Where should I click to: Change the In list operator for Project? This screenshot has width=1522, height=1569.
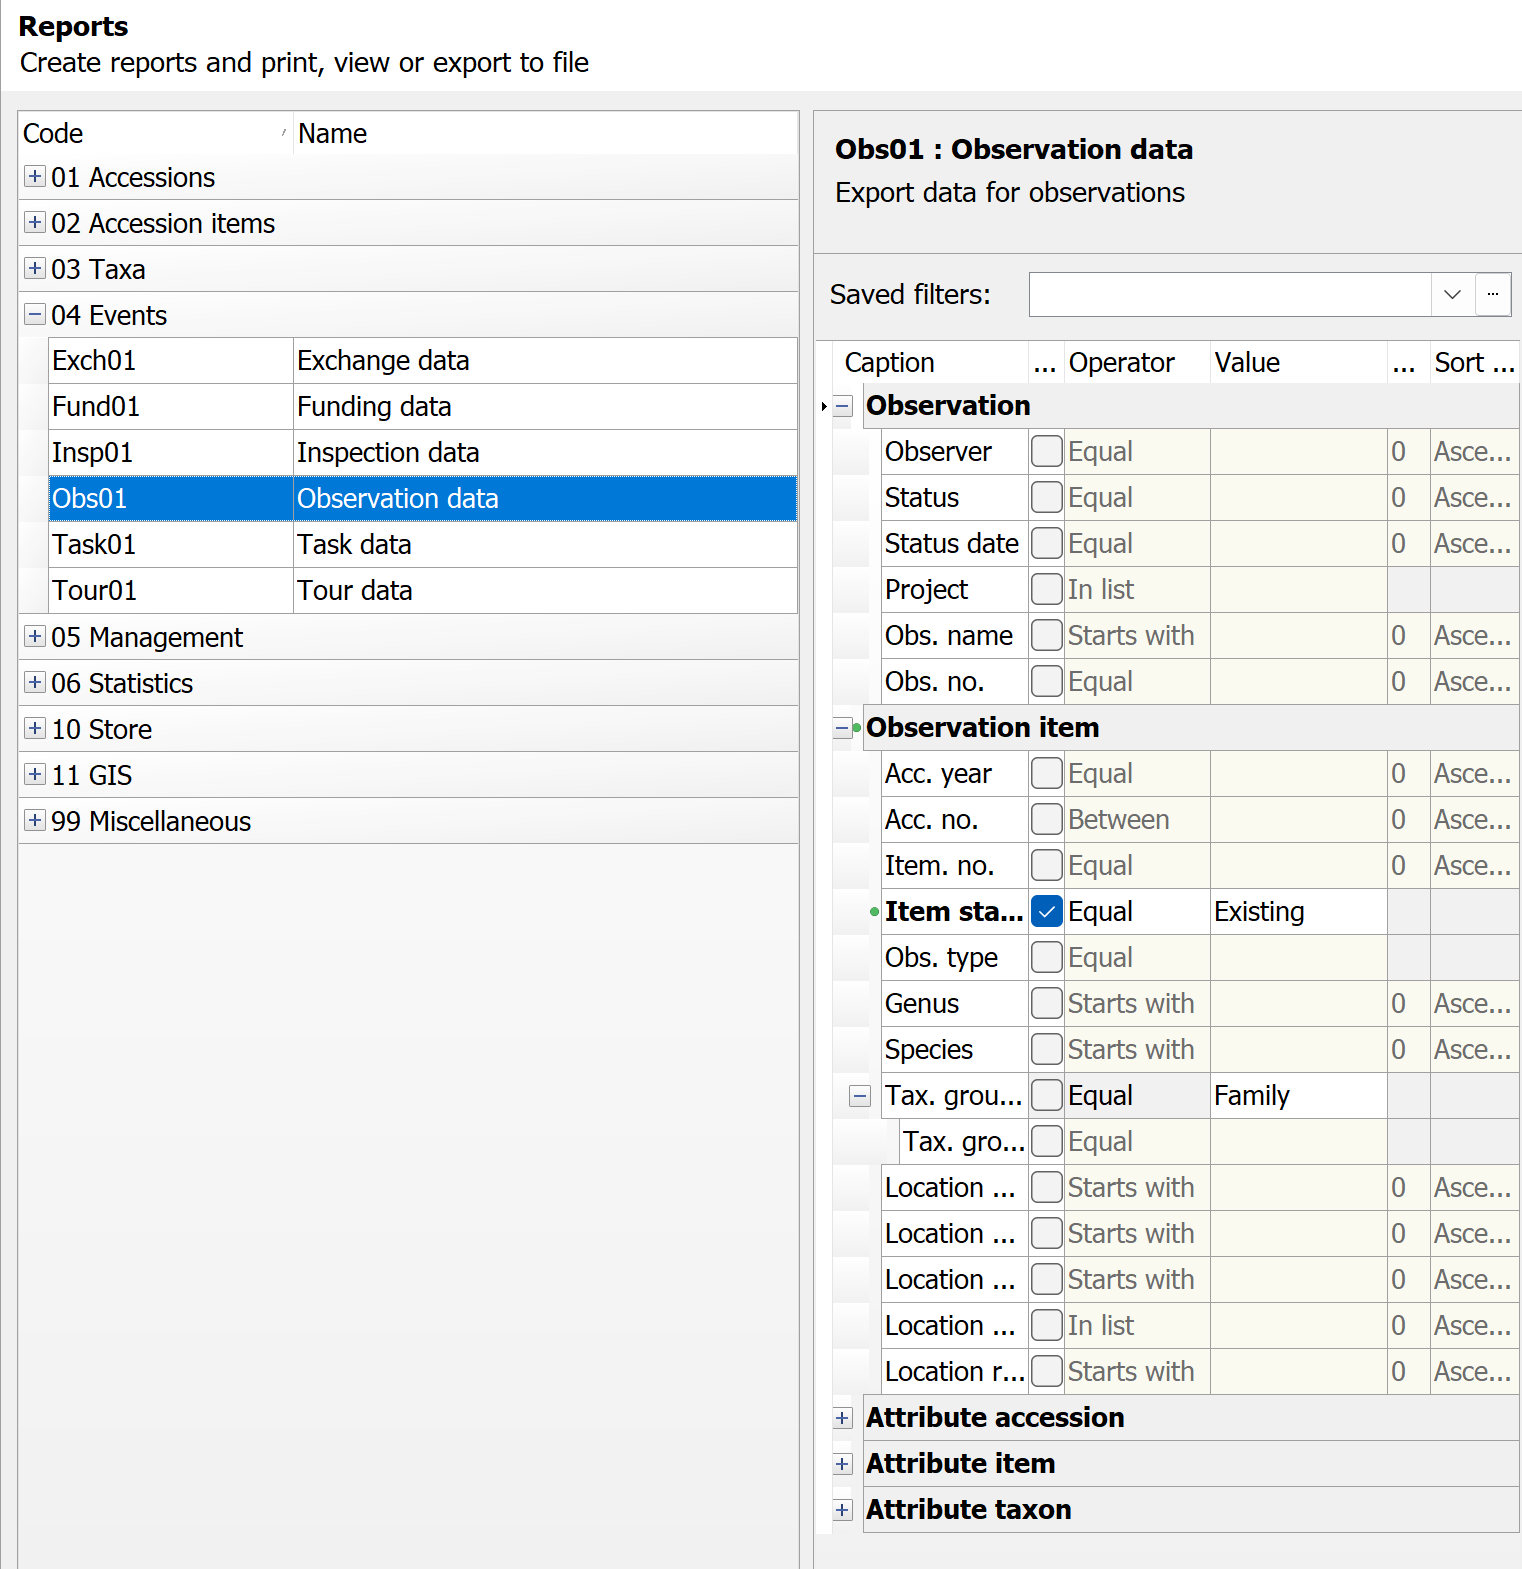pyautogui.click(x=1137, y=590)
